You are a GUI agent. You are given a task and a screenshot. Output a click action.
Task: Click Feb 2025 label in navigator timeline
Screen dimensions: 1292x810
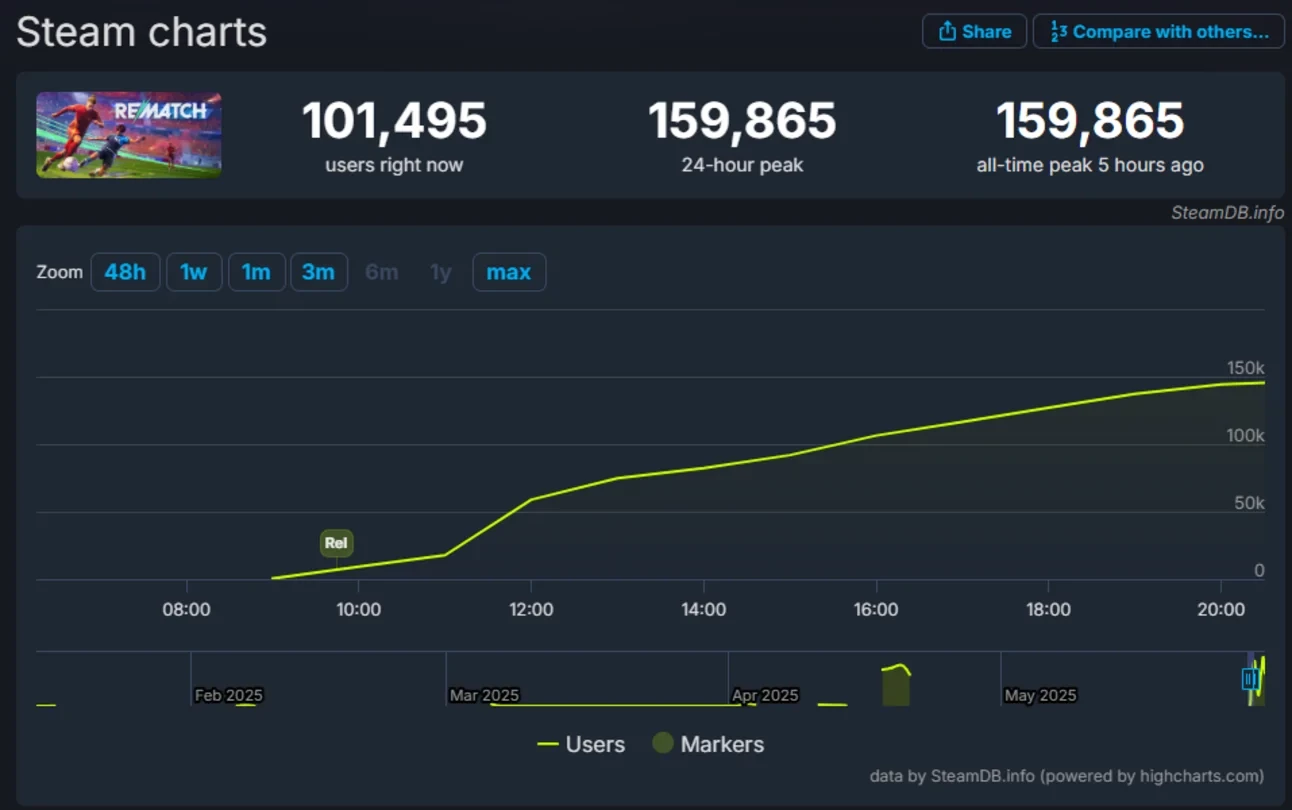[x=228, y=695]
